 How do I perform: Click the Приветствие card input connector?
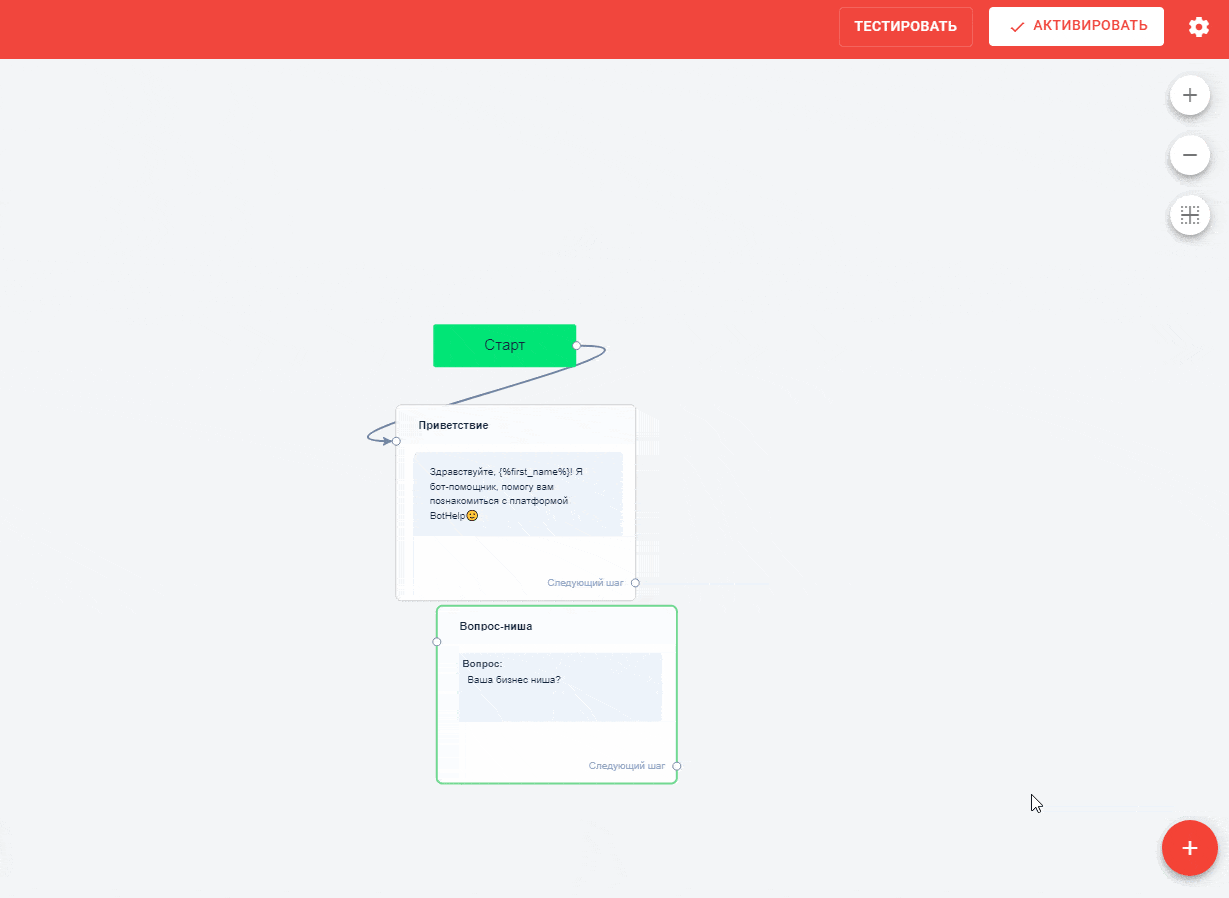point(396,441)
